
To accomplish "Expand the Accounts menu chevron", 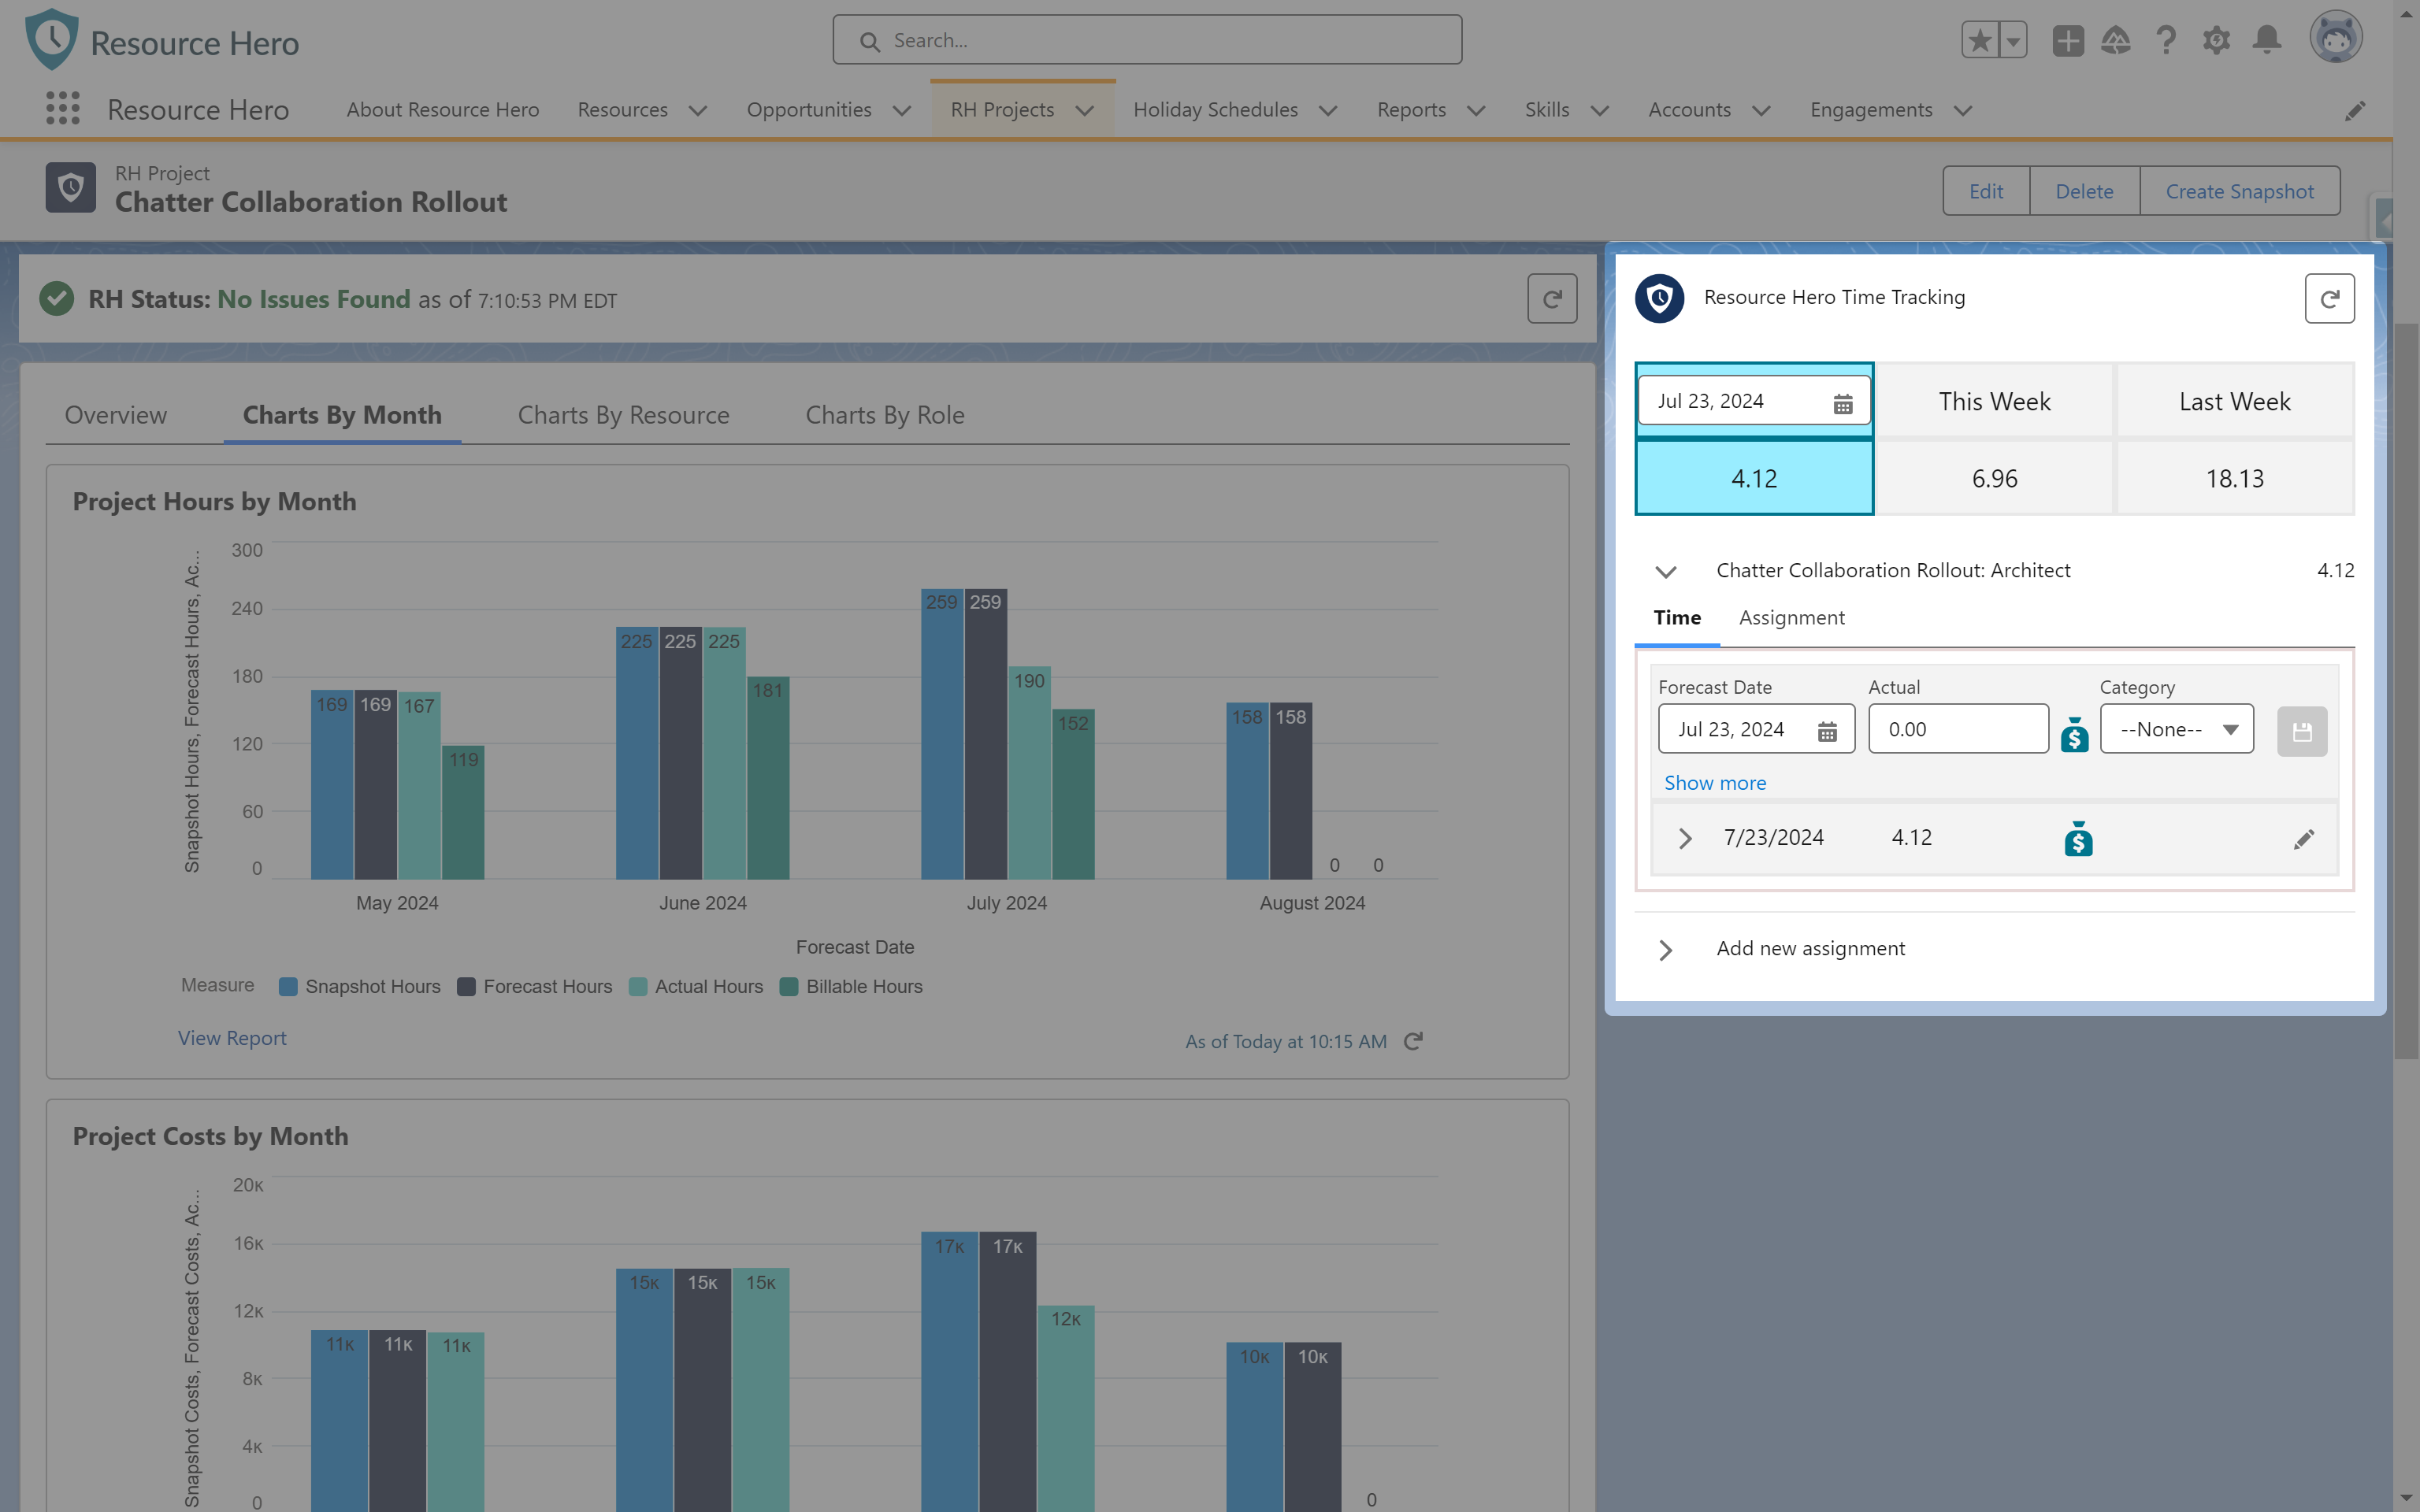I will pos(1762,110).
